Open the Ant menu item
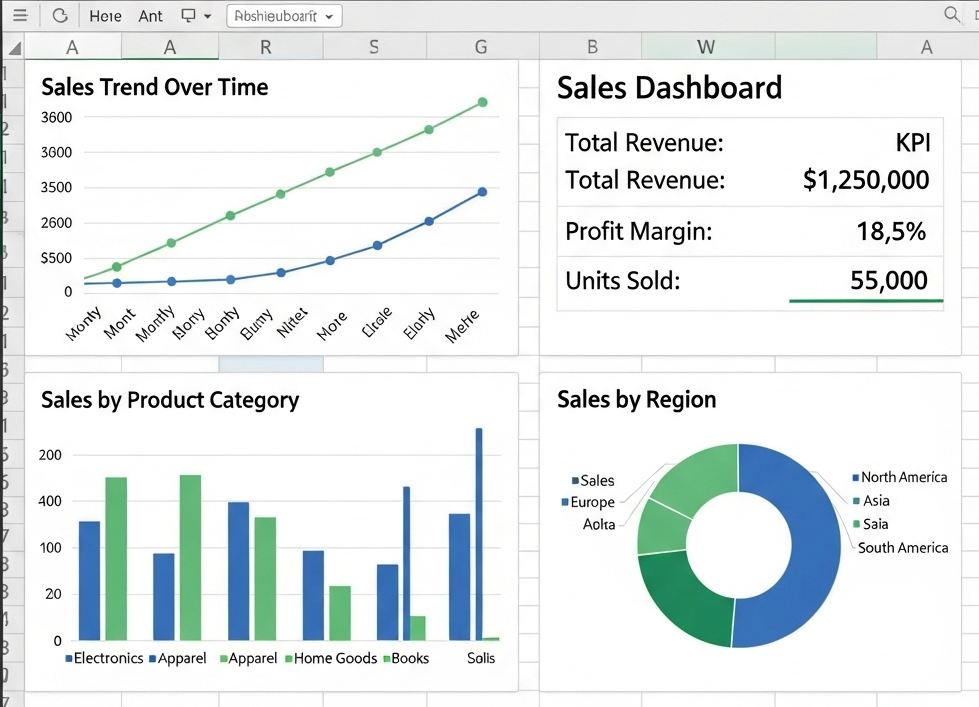Image resolution: width=979 pixels, height=707 pixels. point(150,15)
